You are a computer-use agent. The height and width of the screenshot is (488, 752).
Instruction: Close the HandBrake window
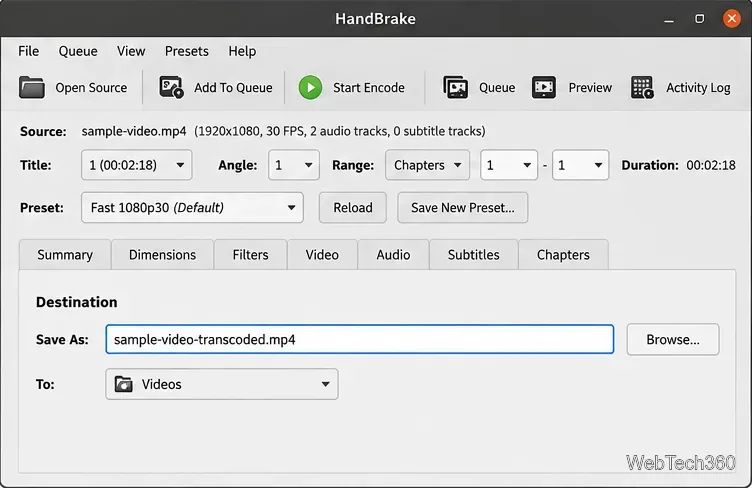pos(731,19)
